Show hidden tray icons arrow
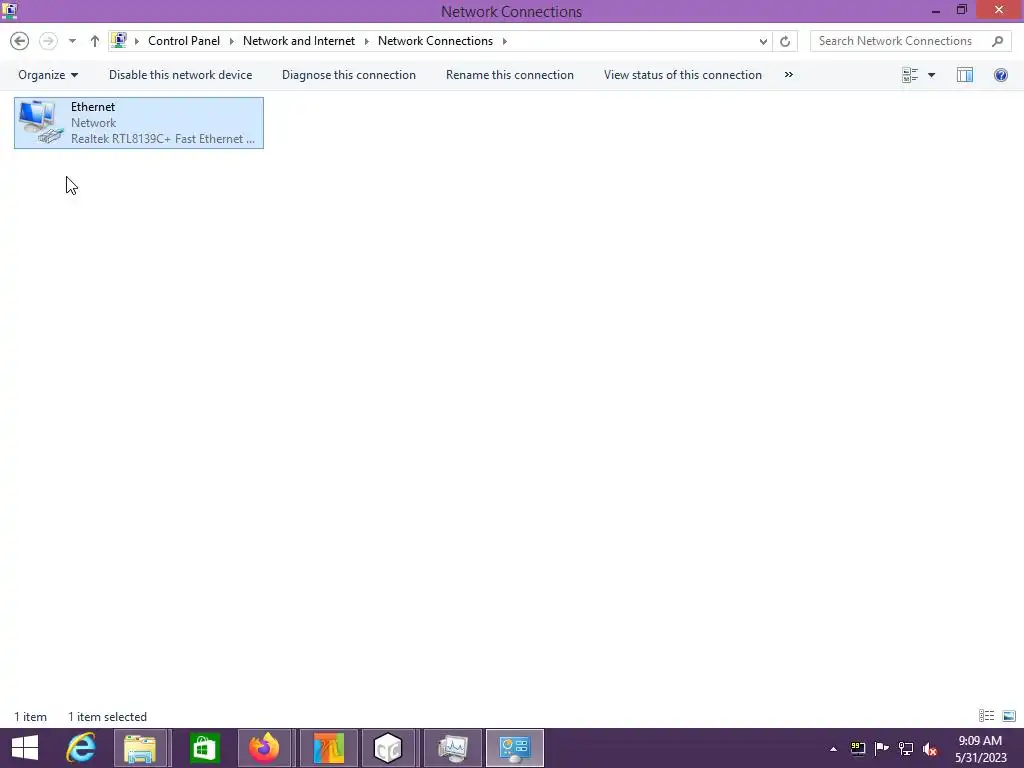1024x768 pixels. coord(833,749)
